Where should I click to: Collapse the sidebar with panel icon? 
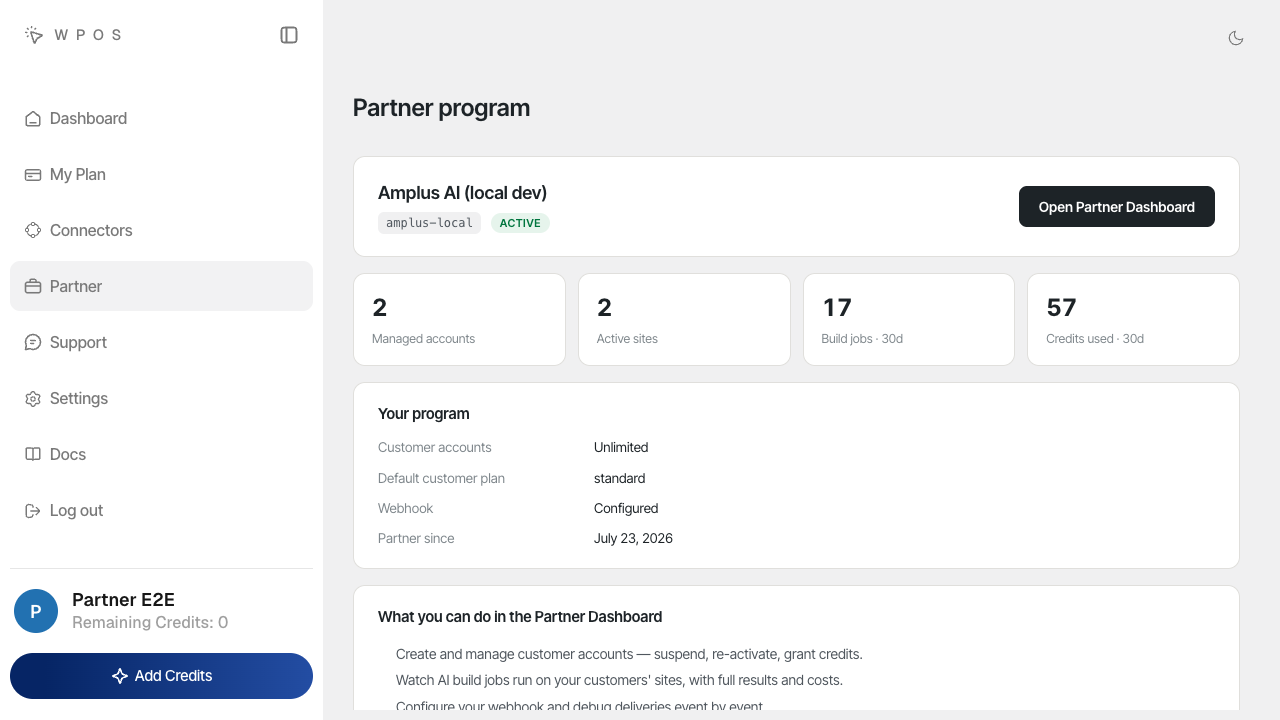pyautogui.click(x=289, y=35)
